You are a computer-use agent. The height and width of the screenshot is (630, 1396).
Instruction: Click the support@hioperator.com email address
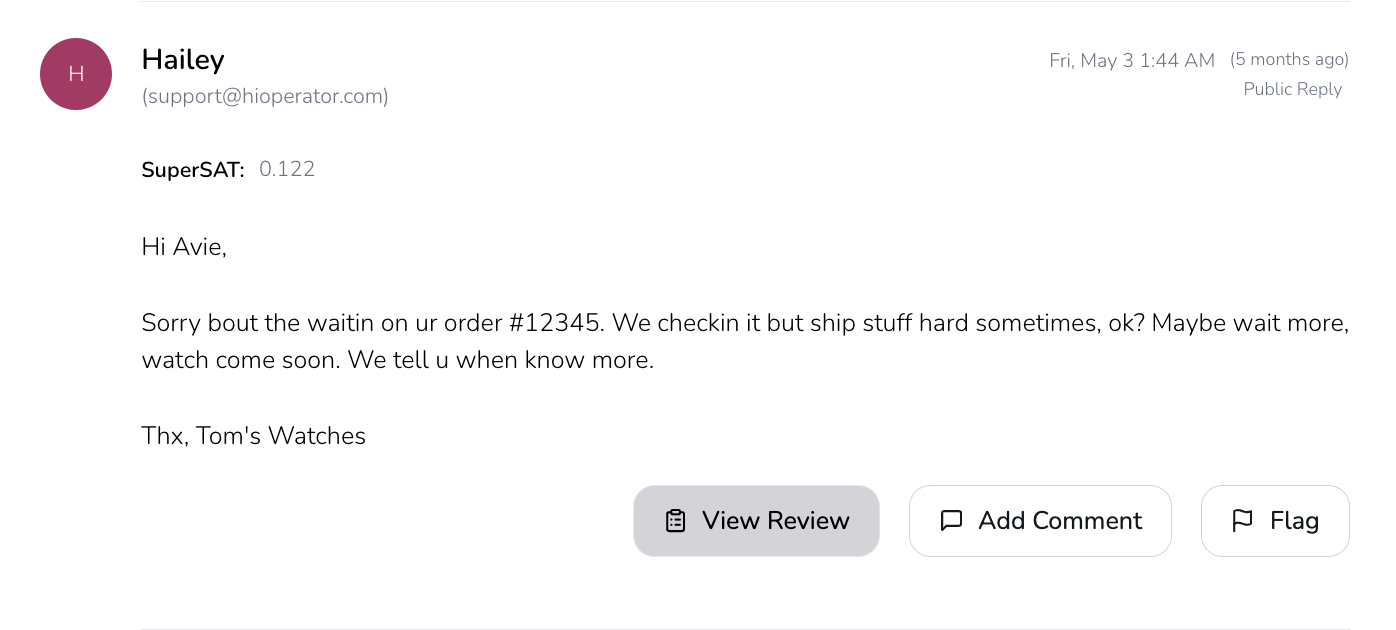click(x=265, y=96)
